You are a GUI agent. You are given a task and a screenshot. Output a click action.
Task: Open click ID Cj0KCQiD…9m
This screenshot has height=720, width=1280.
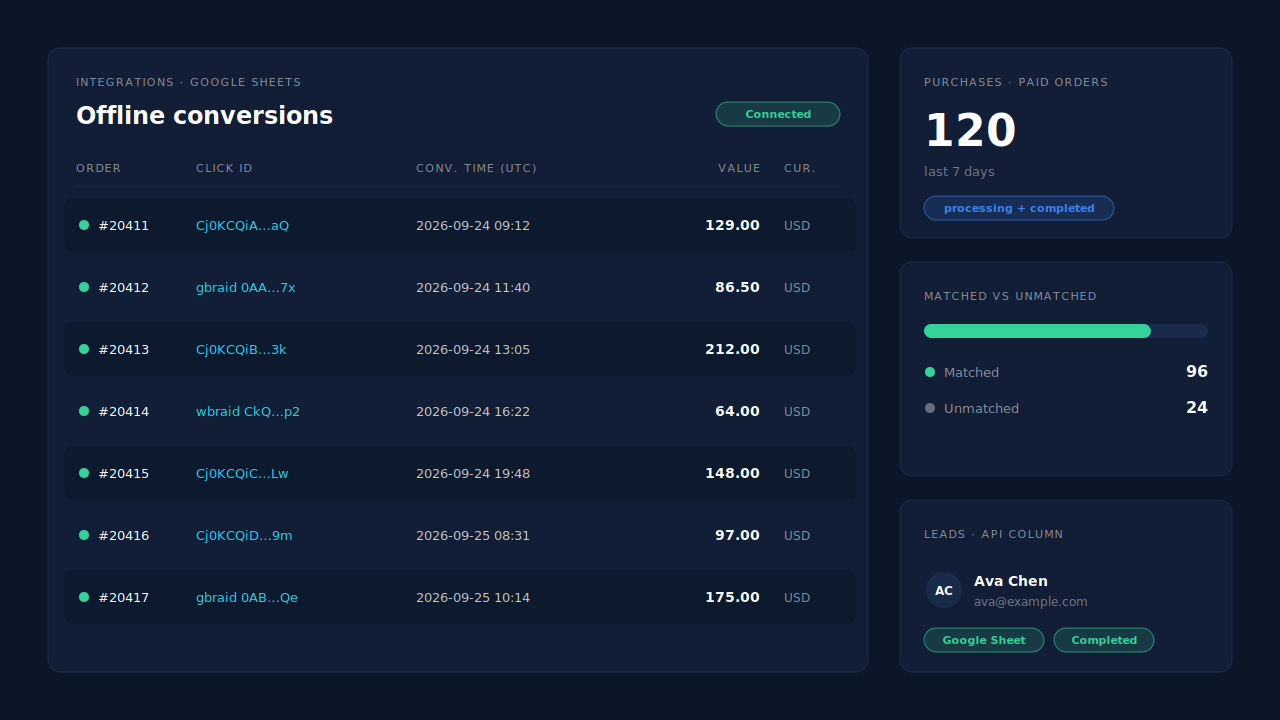[x=244, y=536]
